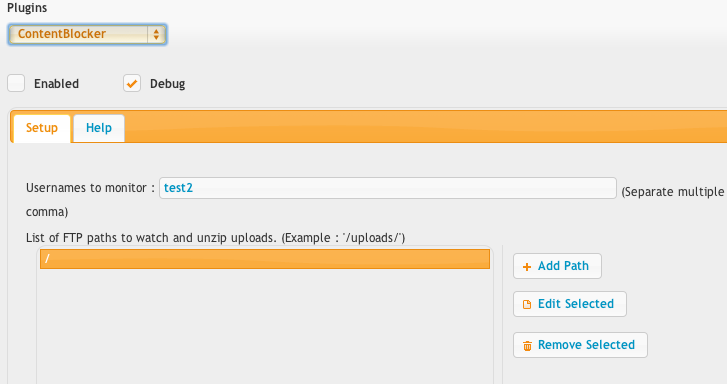The image size is (727, 384).
Task: Click the Remove Selected button
Action: tap(580, 345)
